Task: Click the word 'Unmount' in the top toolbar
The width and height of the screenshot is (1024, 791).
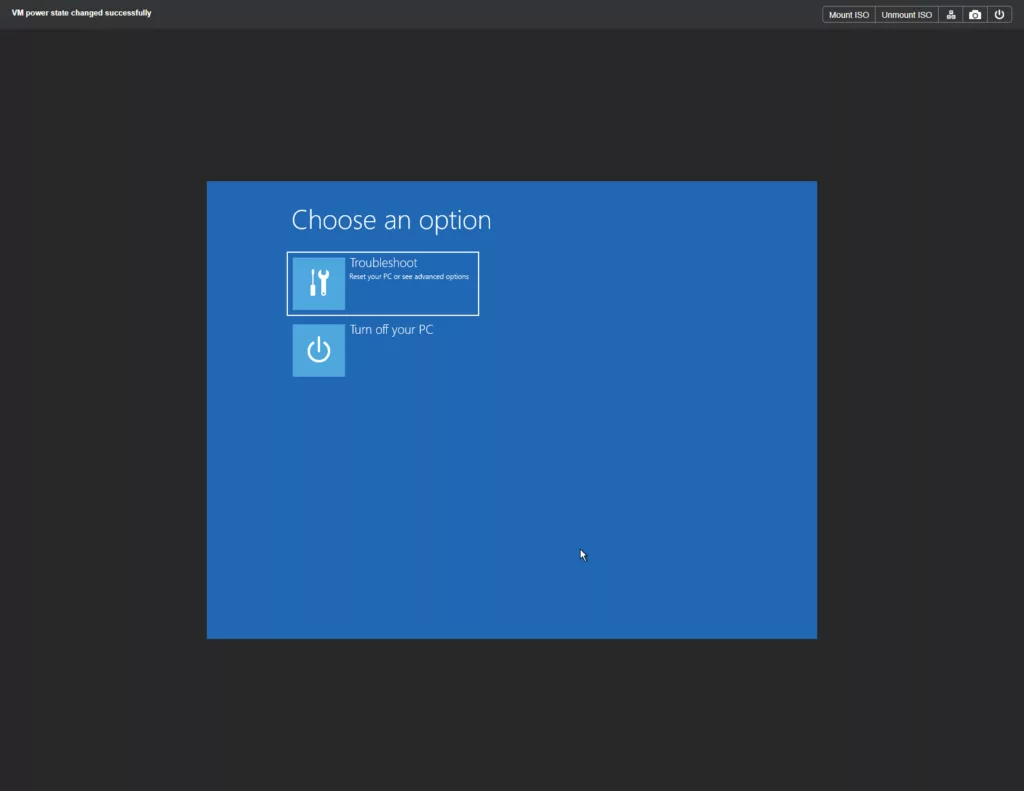Action: point(898,15)
